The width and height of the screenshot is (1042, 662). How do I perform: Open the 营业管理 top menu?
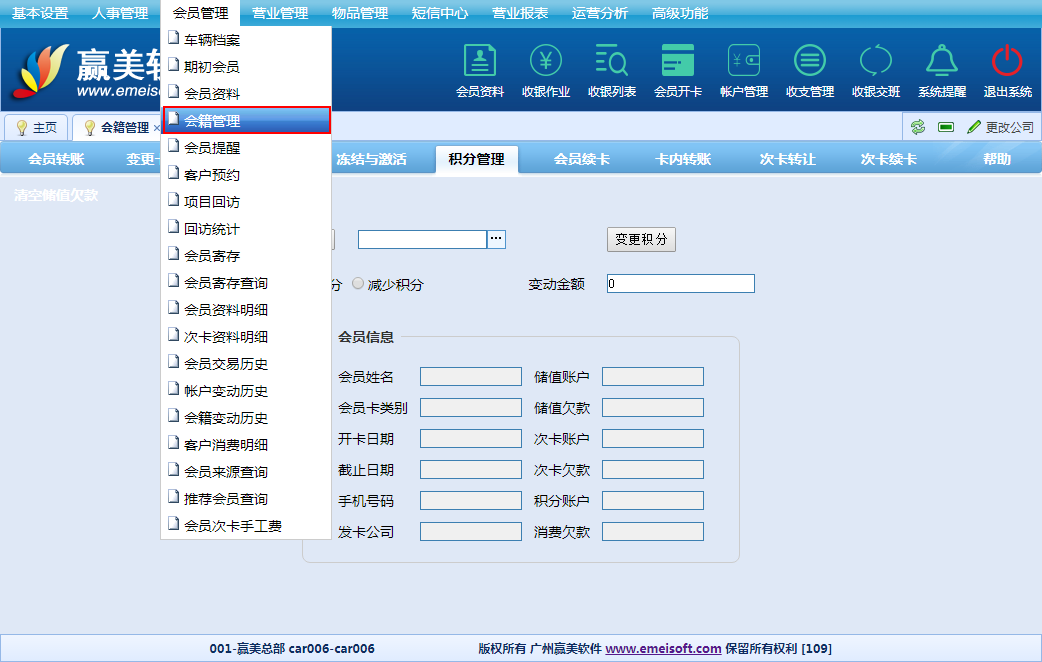click(x=280, y=13)
